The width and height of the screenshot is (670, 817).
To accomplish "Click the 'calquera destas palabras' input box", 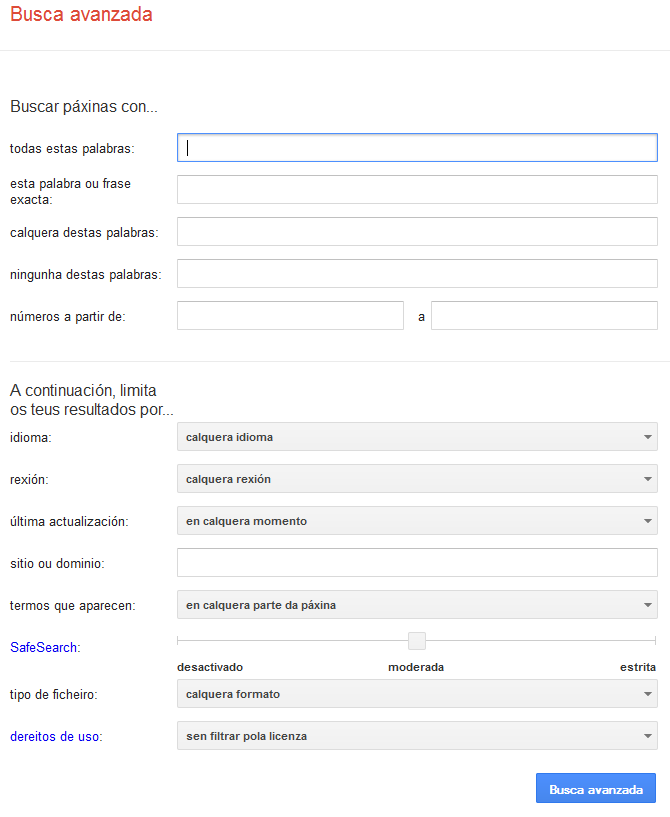I will pos(417,232).
